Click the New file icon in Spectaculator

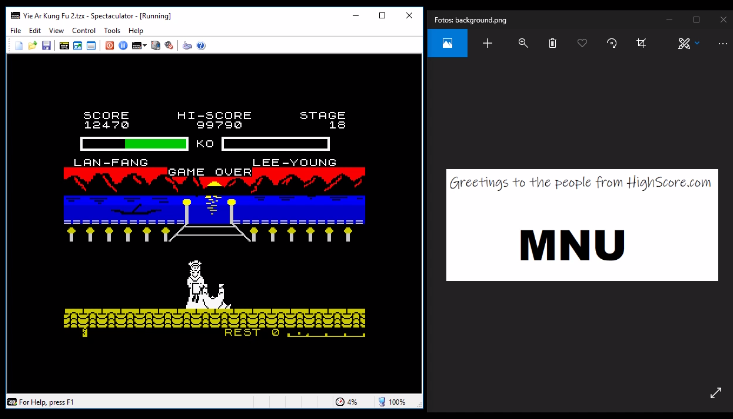pos(19,45)
